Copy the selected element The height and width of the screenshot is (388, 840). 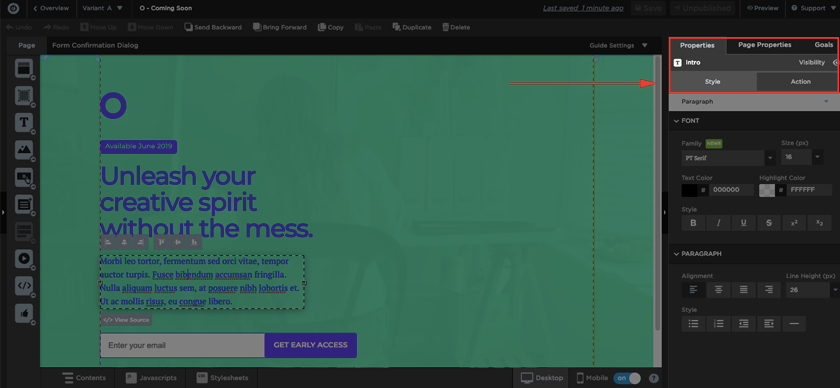point(331,27)
